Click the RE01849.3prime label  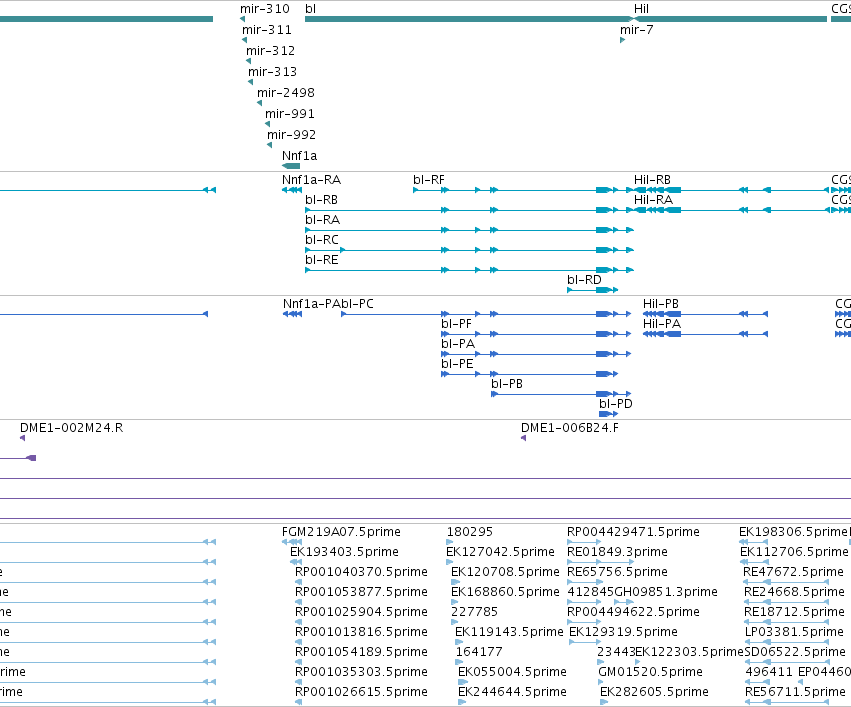[x=618, y=552]
